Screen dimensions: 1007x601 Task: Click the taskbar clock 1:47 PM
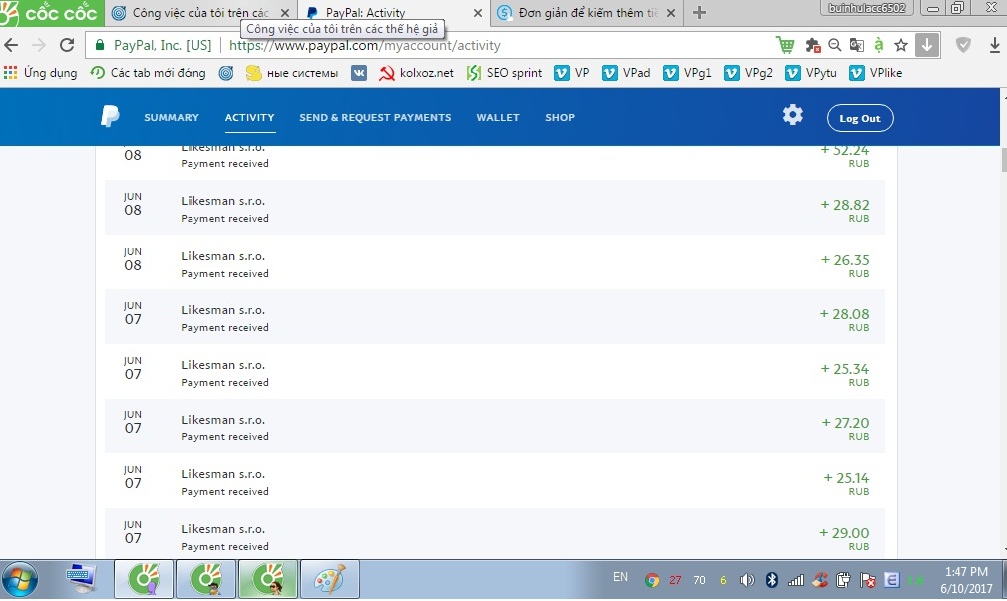[966, 580]
